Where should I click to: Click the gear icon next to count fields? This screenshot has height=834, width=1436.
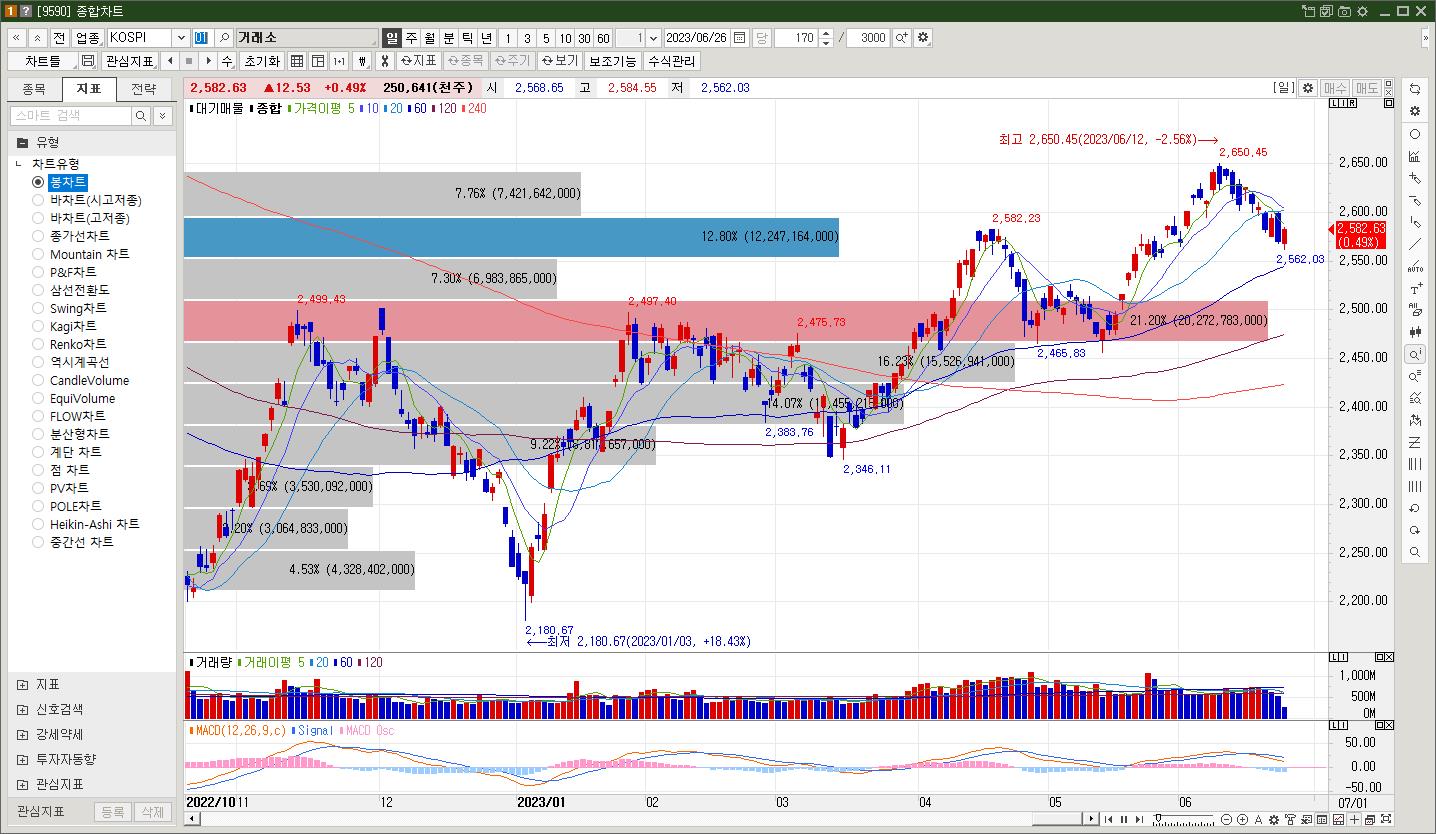click(922, 38)
